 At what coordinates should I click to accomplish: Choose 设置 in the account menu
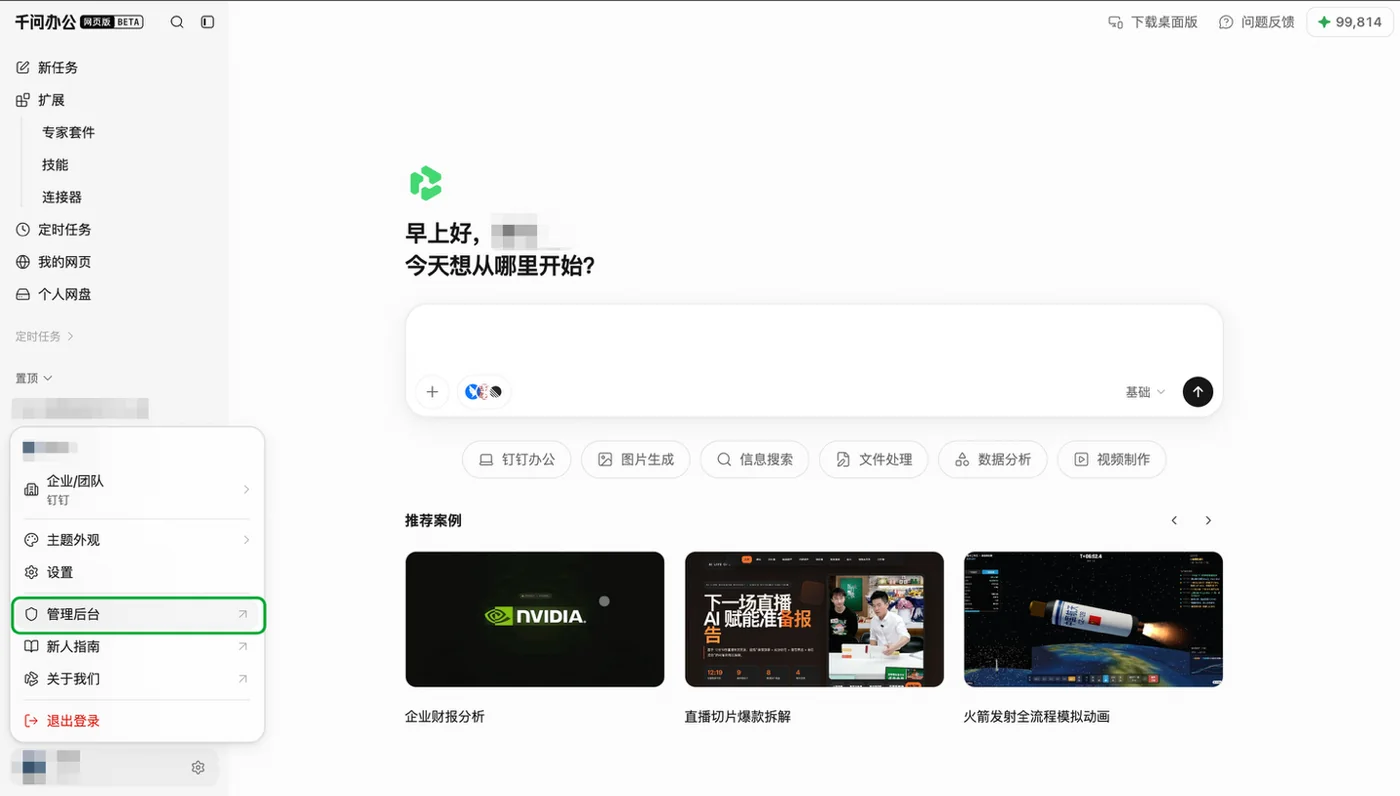coord(137,572)
